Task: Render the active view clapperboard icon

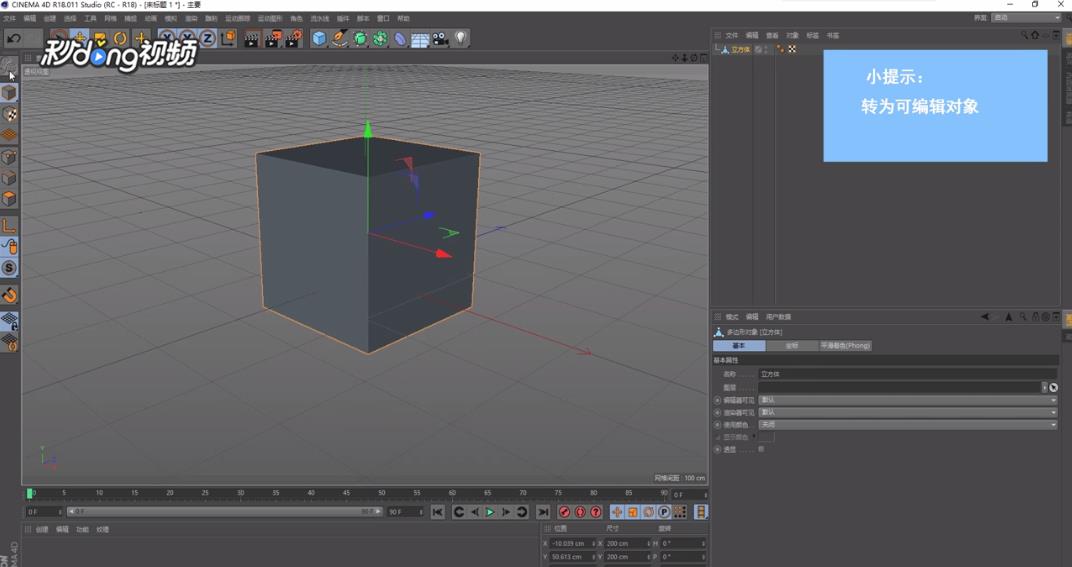Action: 251,39
